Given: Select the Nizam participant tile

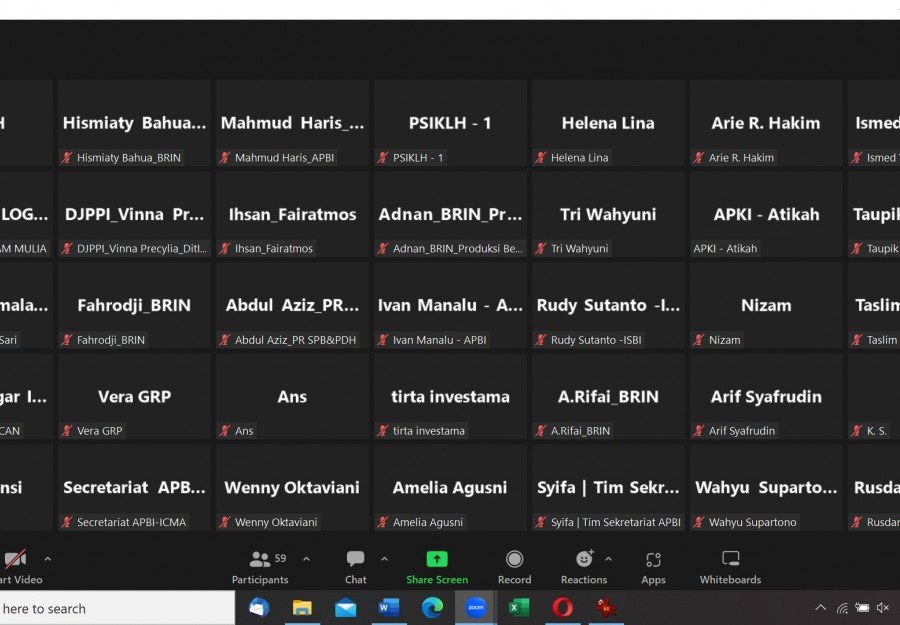Looking at the screenshot, I should pos(766,305).
